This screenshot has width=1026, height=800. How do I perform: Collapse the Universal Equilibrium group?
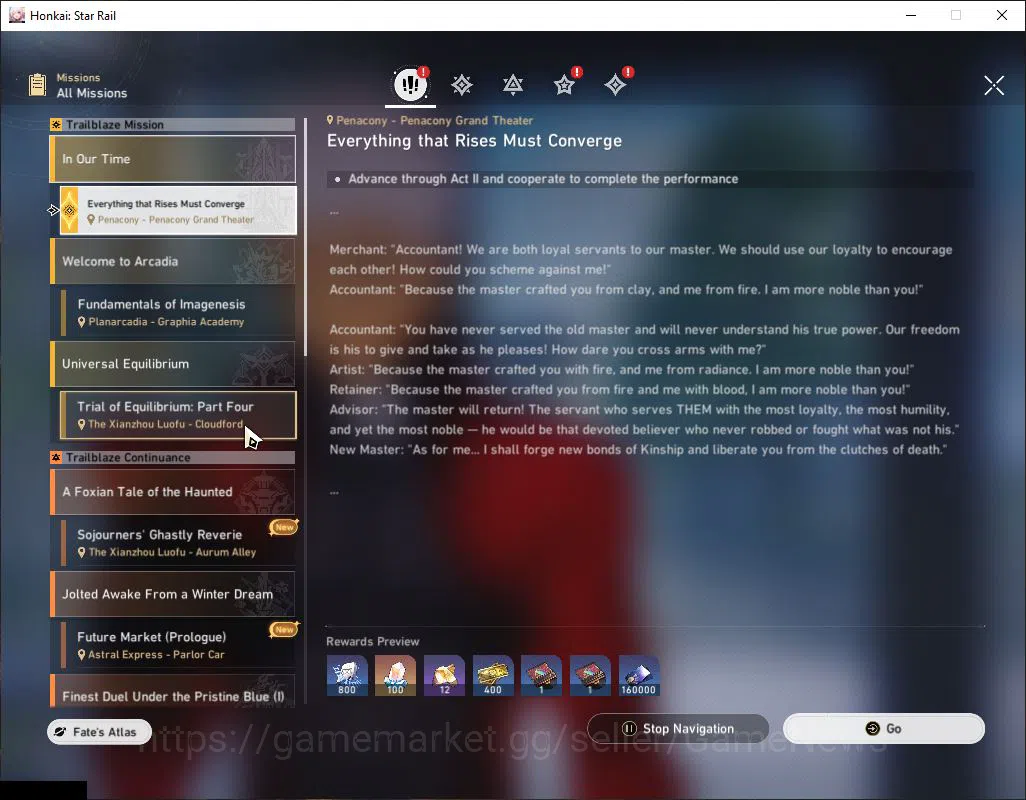(173, 364)
